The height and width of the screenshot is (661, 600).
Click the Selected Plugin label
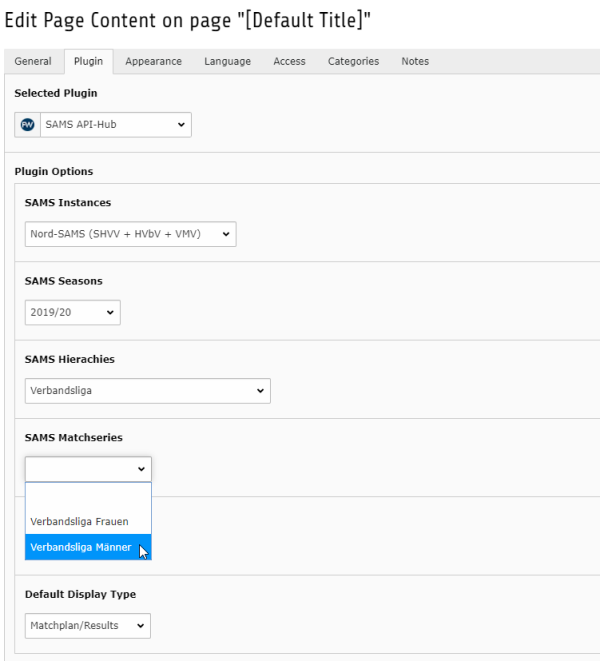[56, 93]
